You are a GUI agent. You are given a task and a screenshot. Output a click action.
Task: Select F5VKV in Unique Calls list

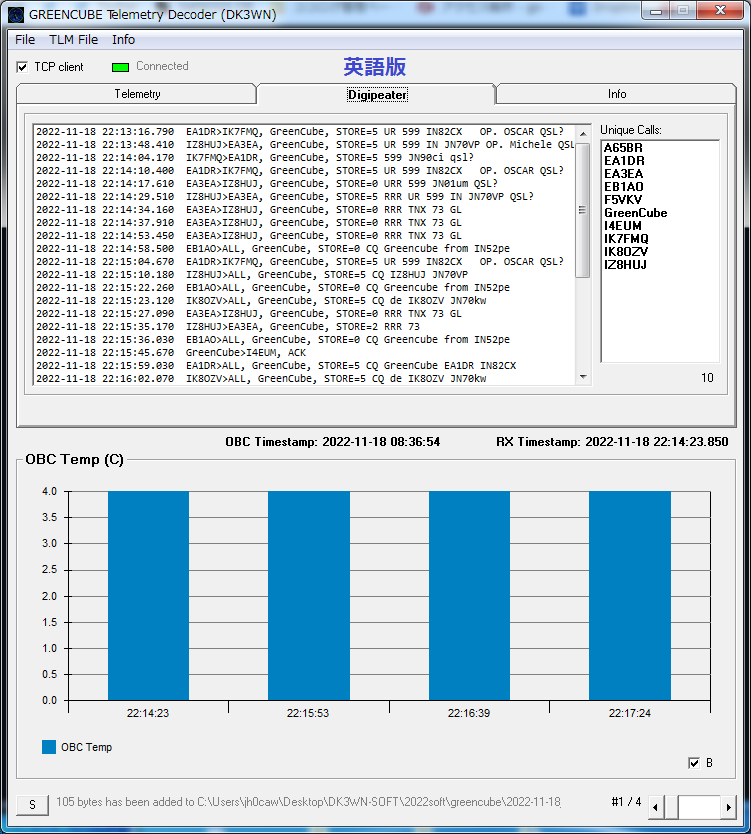coord(623,199)
